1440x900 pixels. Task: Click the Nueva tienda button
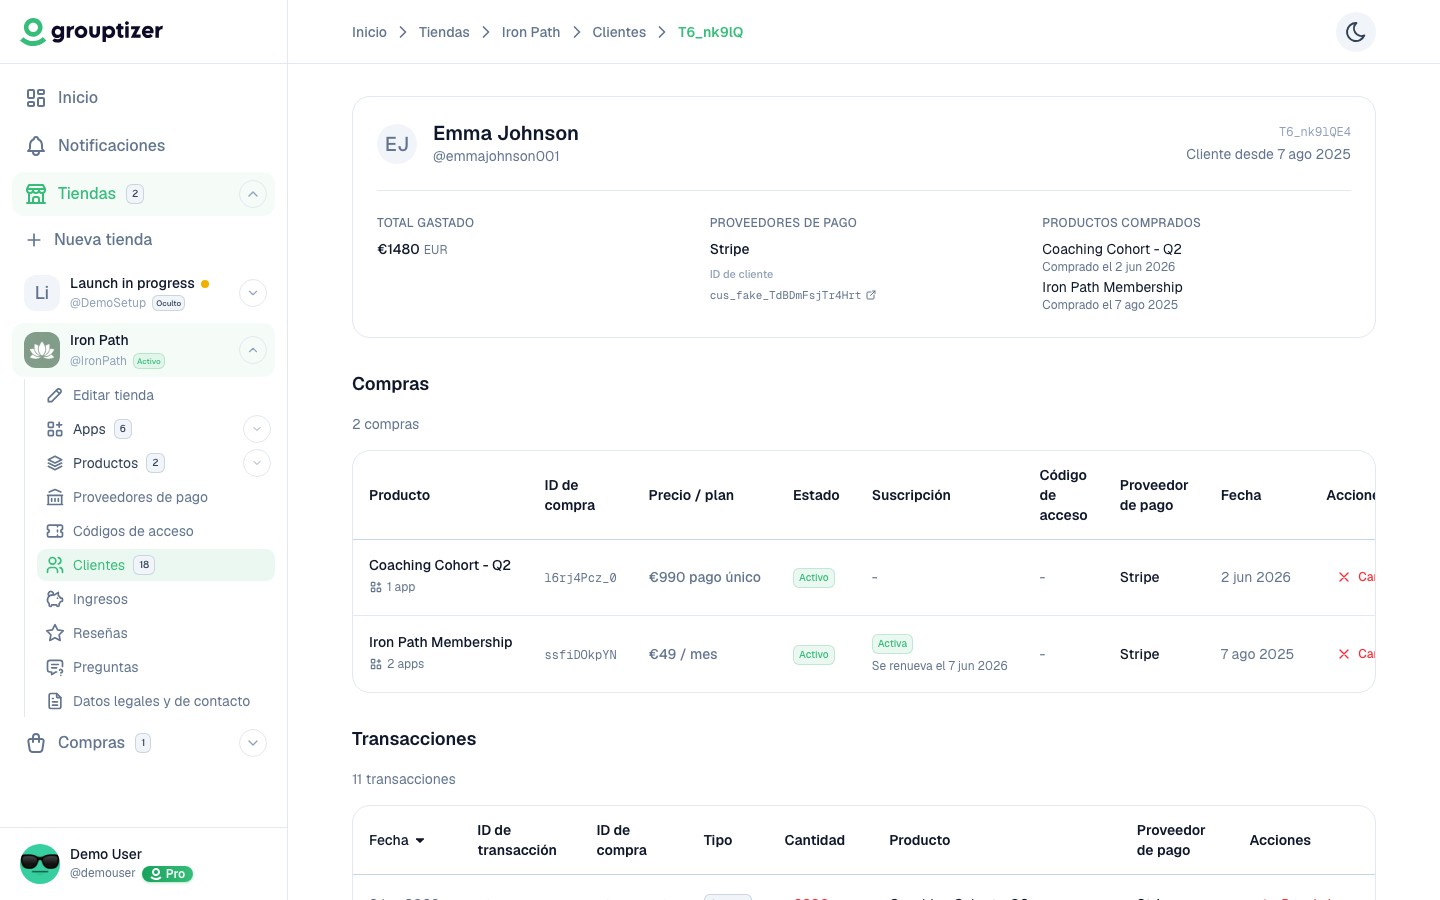click(x=143, y=240)
